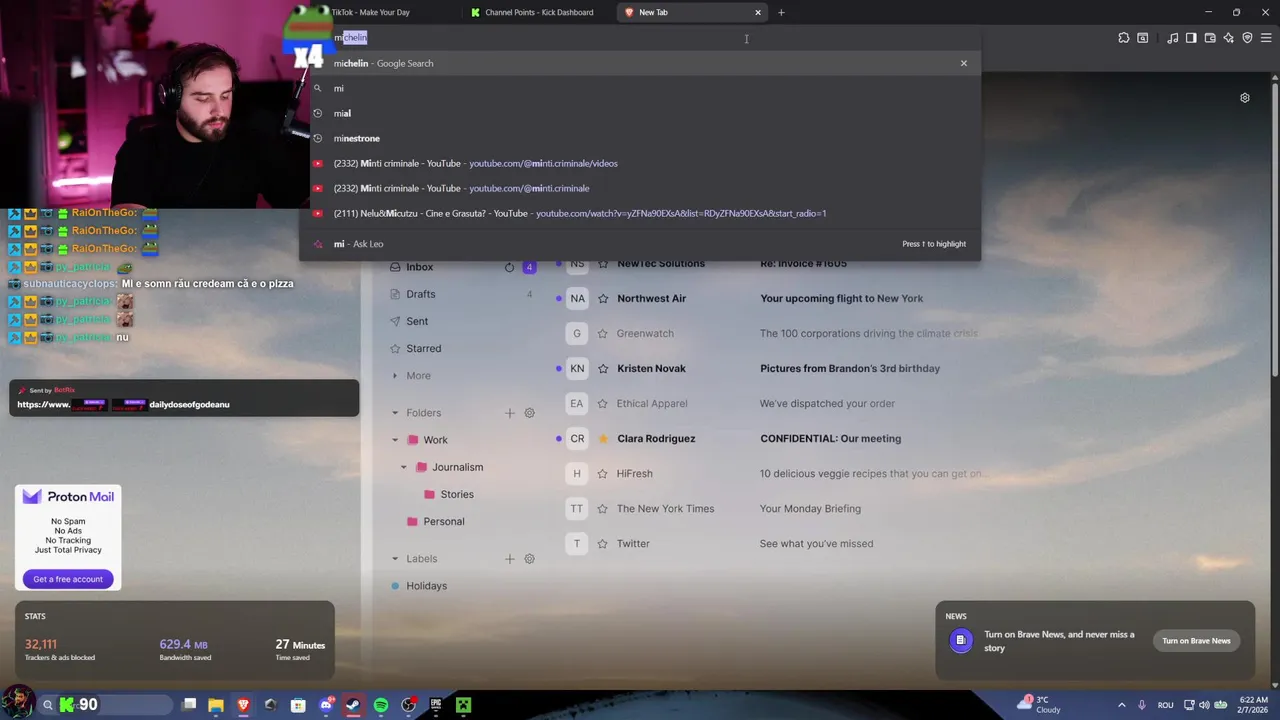Open Pictures from Brandon's 3rd birthday email
This screenshot has height=720, width=1280.
pyautogui.click(x=850, y=368)
